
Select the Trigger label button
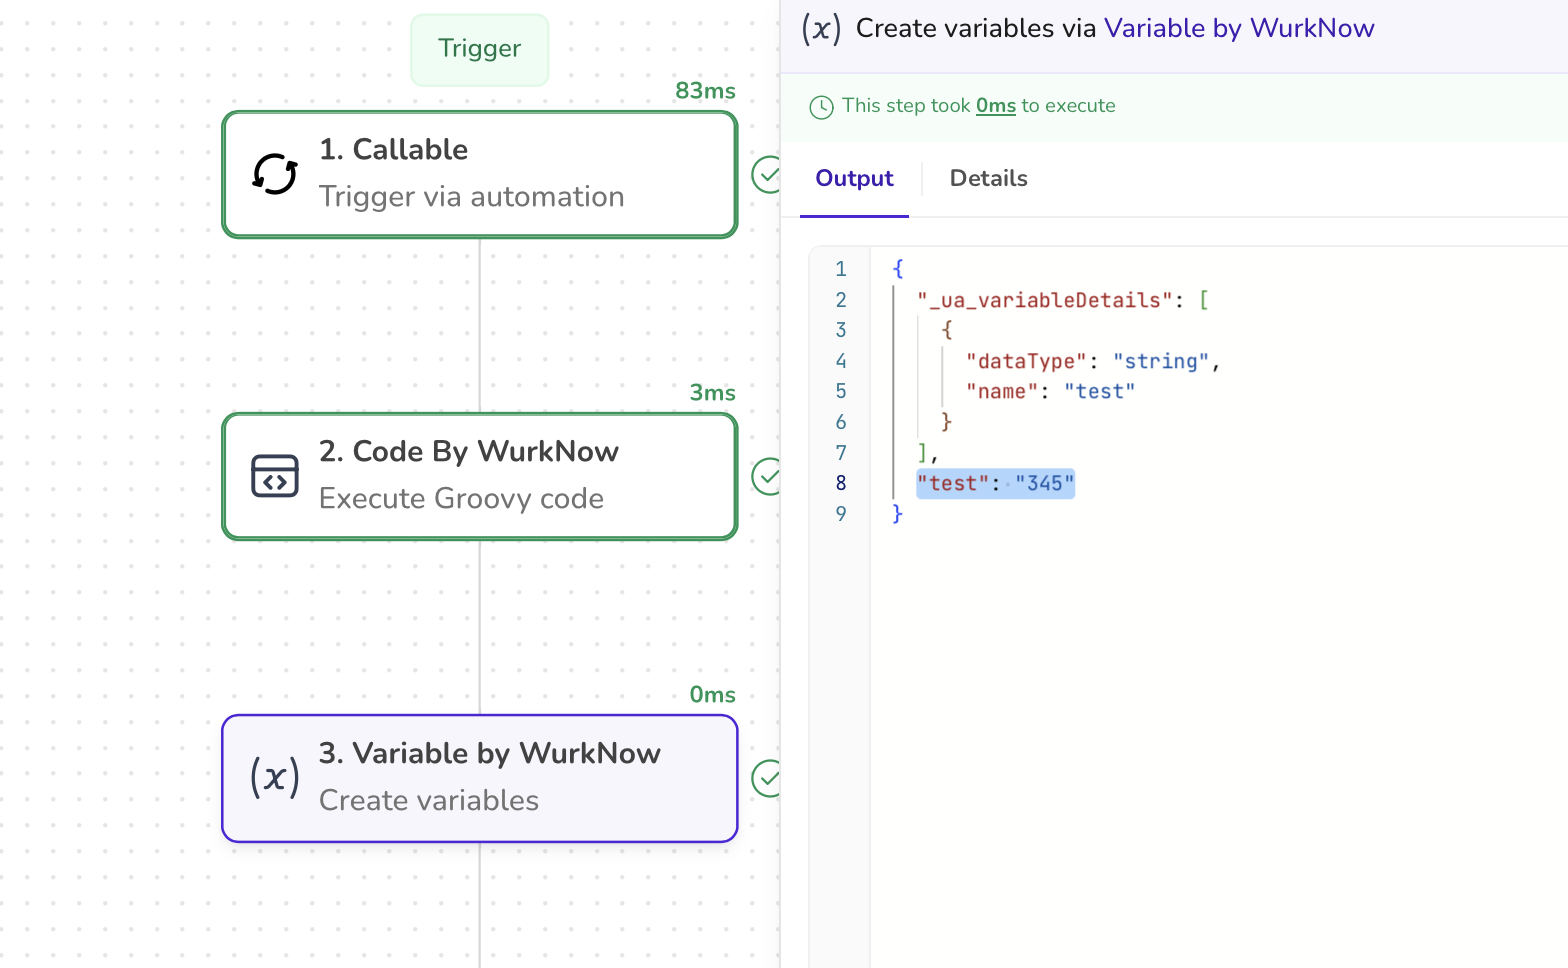480,49
